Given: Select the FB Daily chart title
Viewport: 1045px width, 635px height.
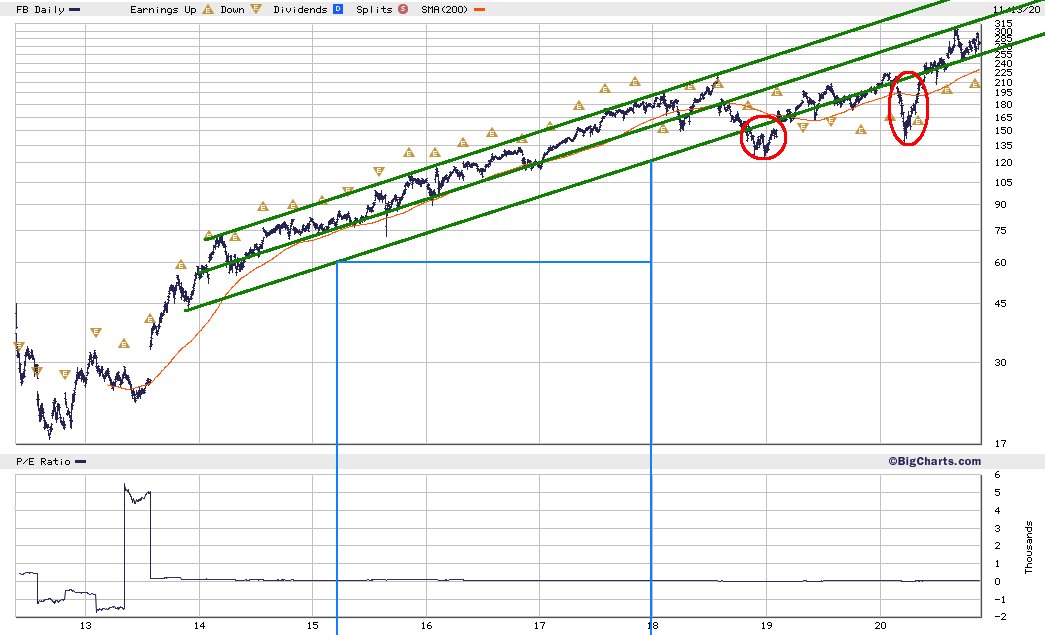Looking at the screenshot, I should click(x=40, y=9).
